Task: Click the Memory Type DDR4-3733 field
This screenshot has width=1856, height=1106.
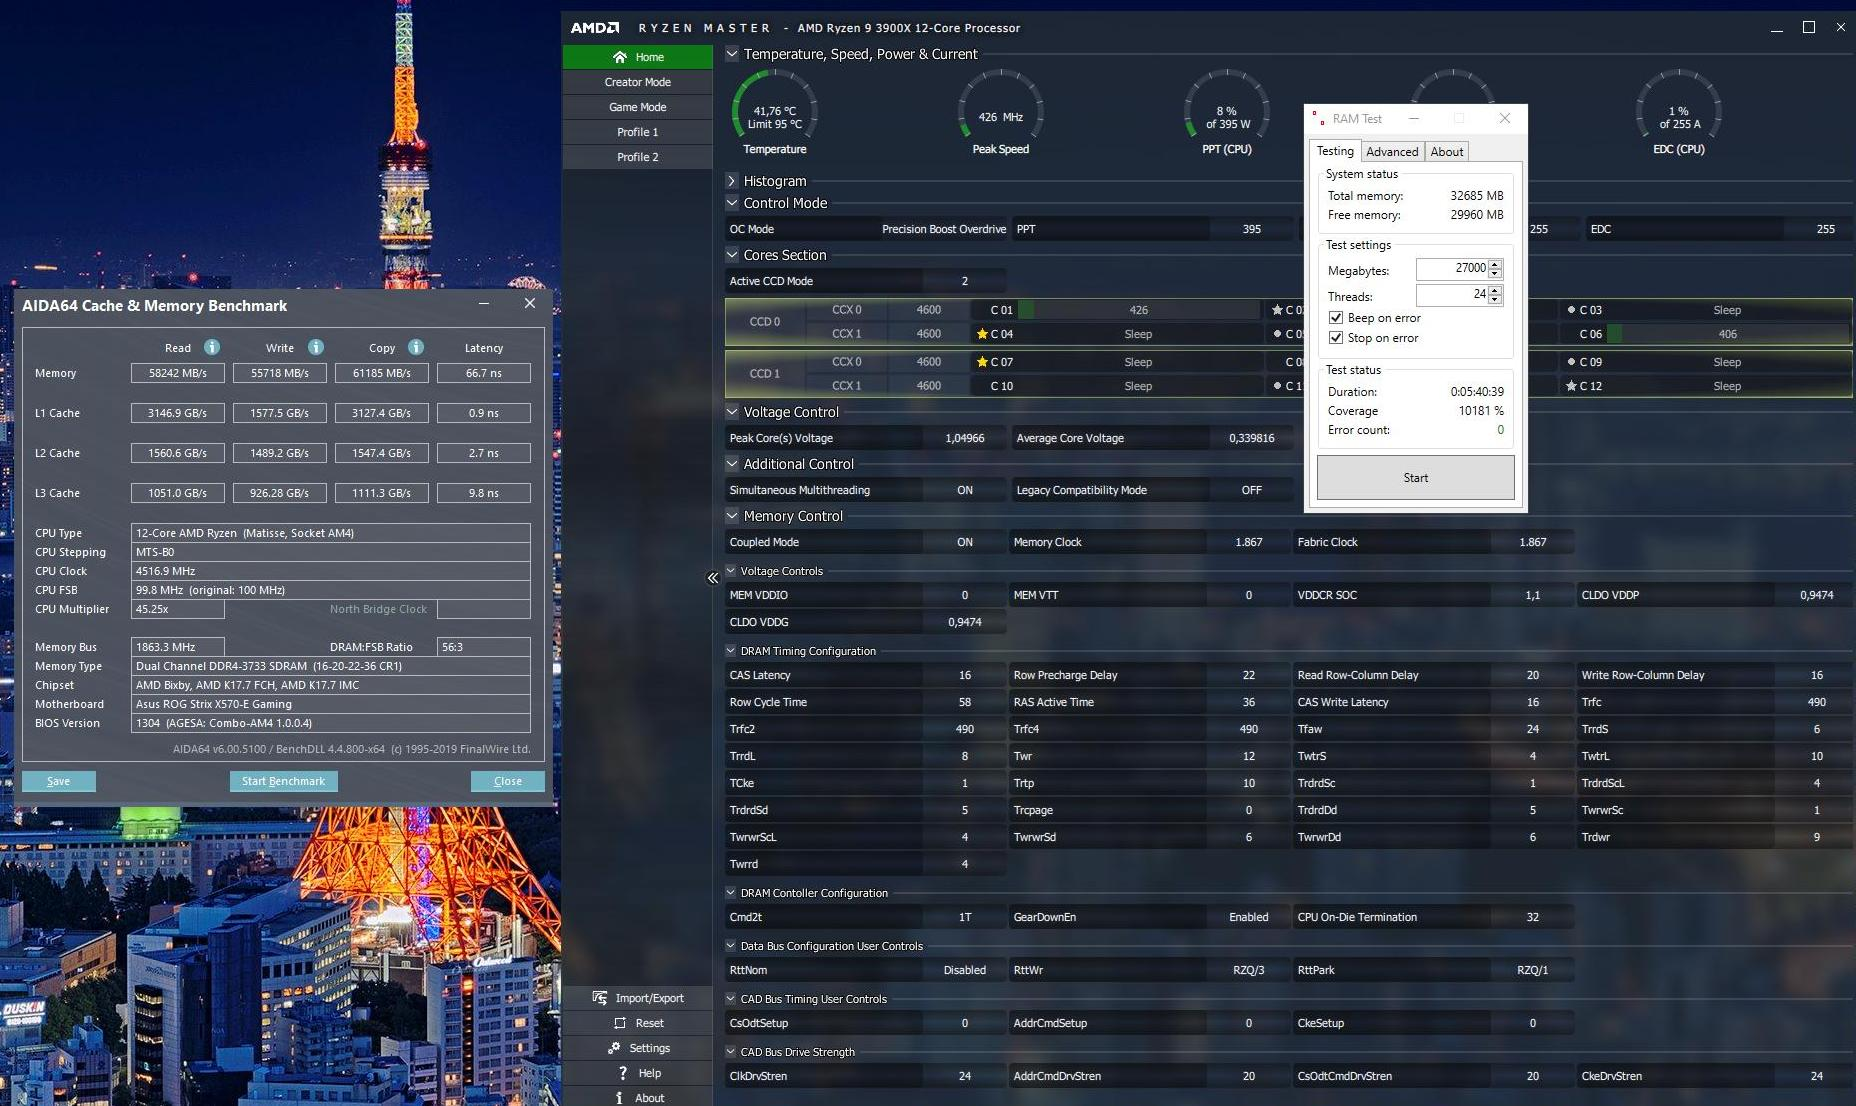Action: [331, 666]
